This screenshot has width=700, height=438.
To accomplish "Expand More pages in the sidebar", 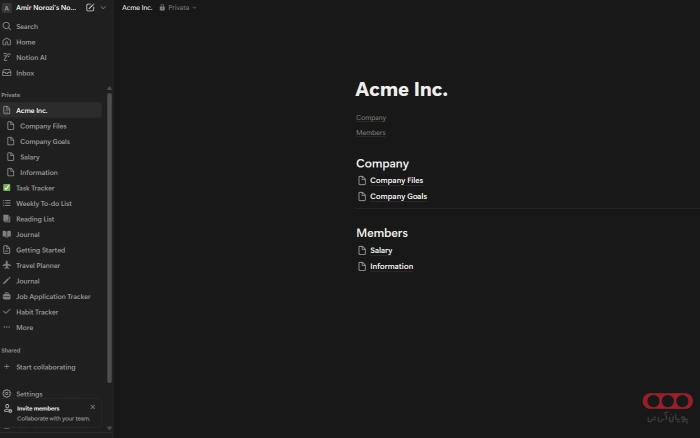I will [24, 327].
